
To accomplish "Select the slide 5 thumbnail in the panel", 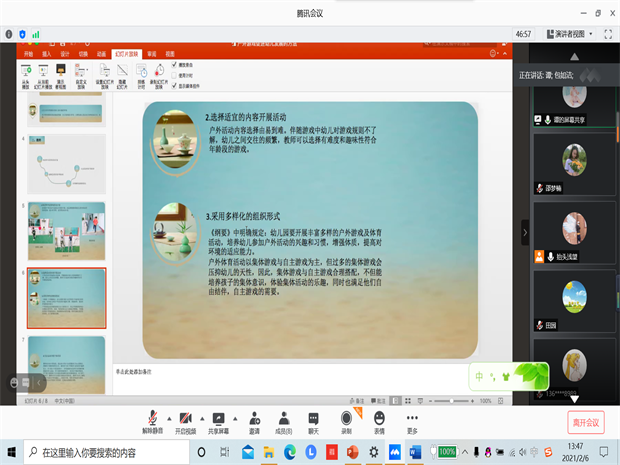I will tap(68, 228).
